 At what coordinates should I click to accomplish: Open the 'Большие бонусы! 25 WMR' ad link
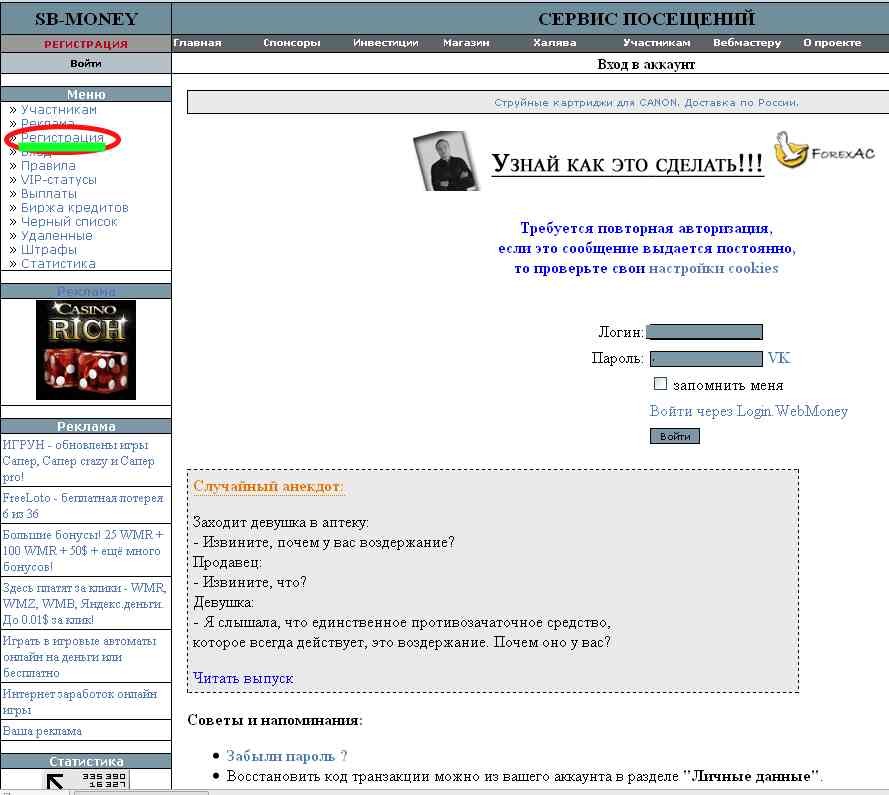point(83,551)
